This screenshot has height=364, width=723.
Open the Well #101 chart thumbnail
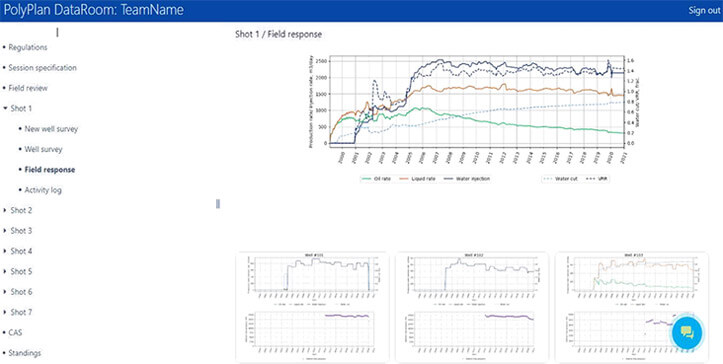[313, 307]
